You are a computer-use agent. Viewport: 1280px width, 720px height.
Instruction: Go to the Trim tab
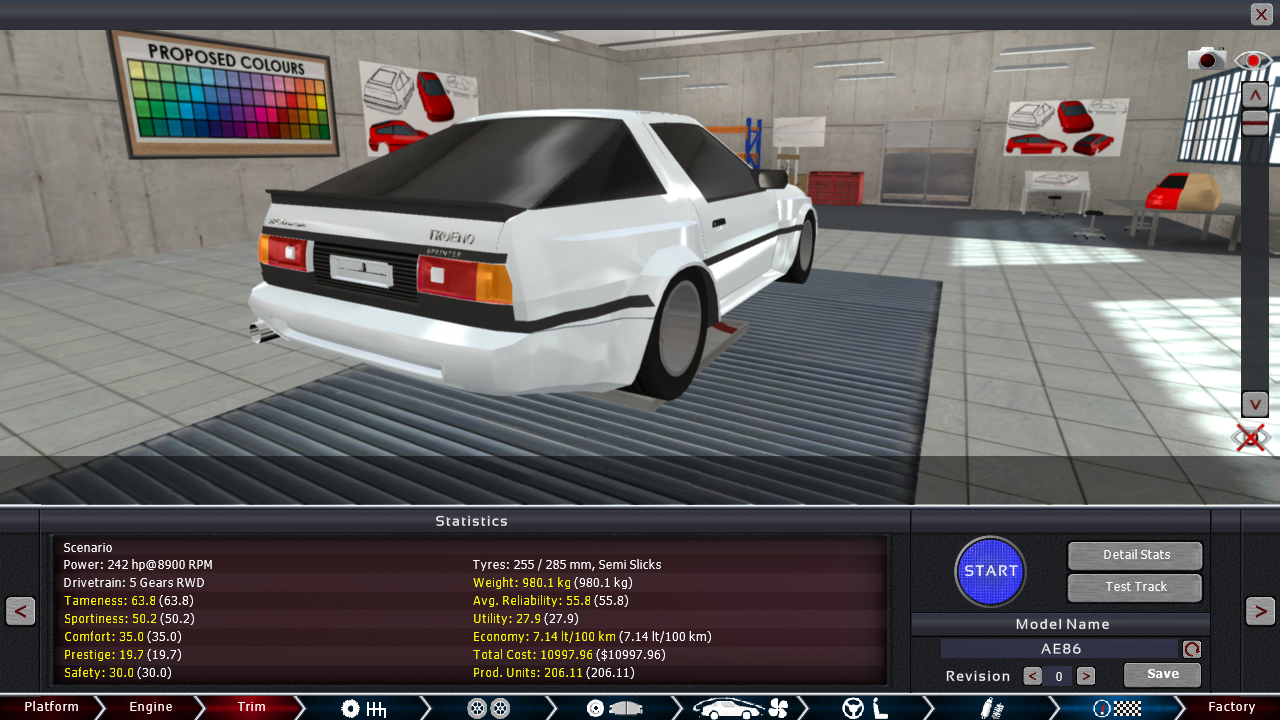pyautogui.click(x=252, y=707)
